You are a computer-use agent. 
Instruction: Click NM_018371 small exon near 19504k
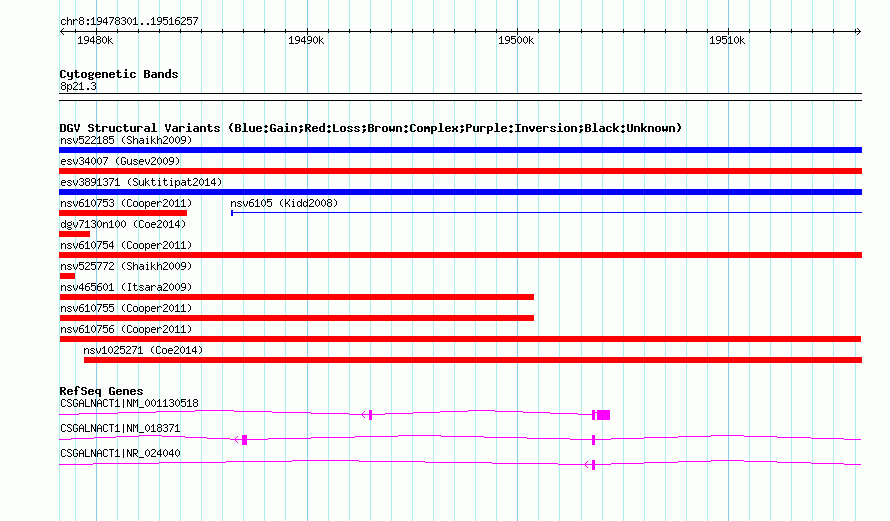[x=594, y=440]
